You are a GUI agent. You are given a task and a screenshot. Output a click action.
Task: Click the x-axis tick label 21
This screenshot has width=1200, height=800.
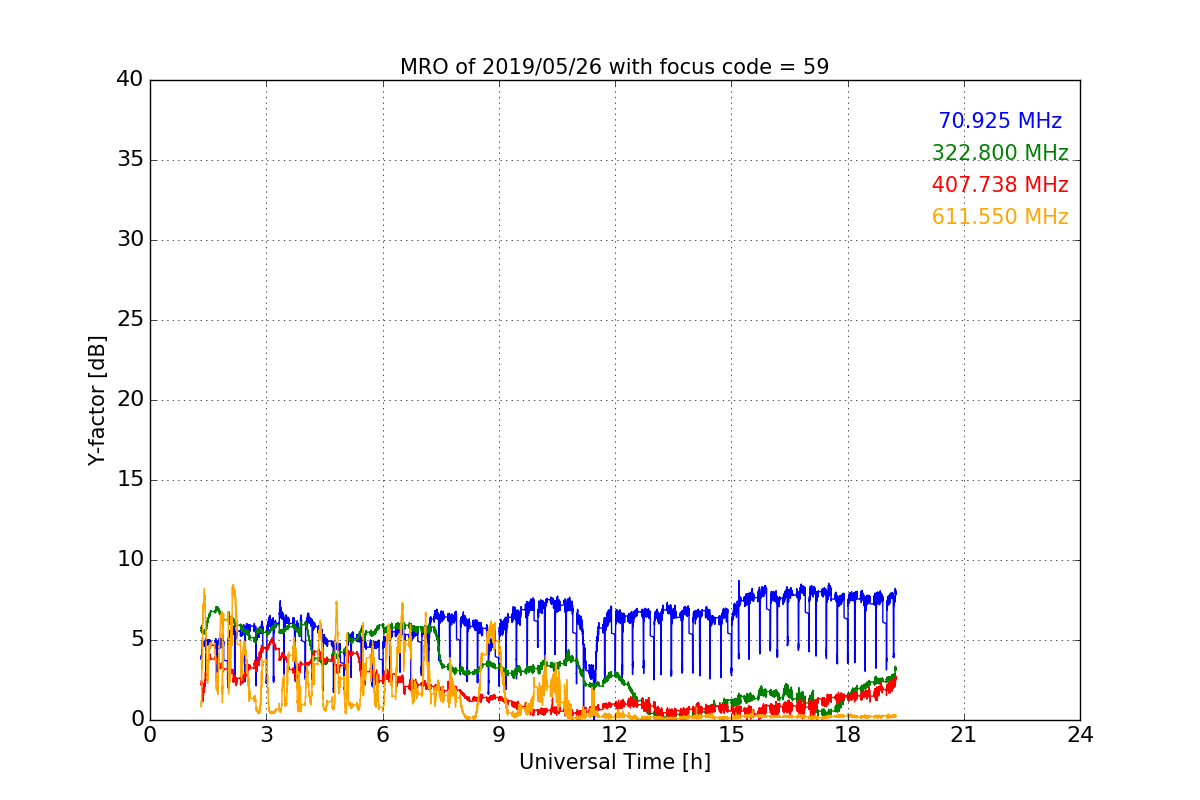pos(964,735)
